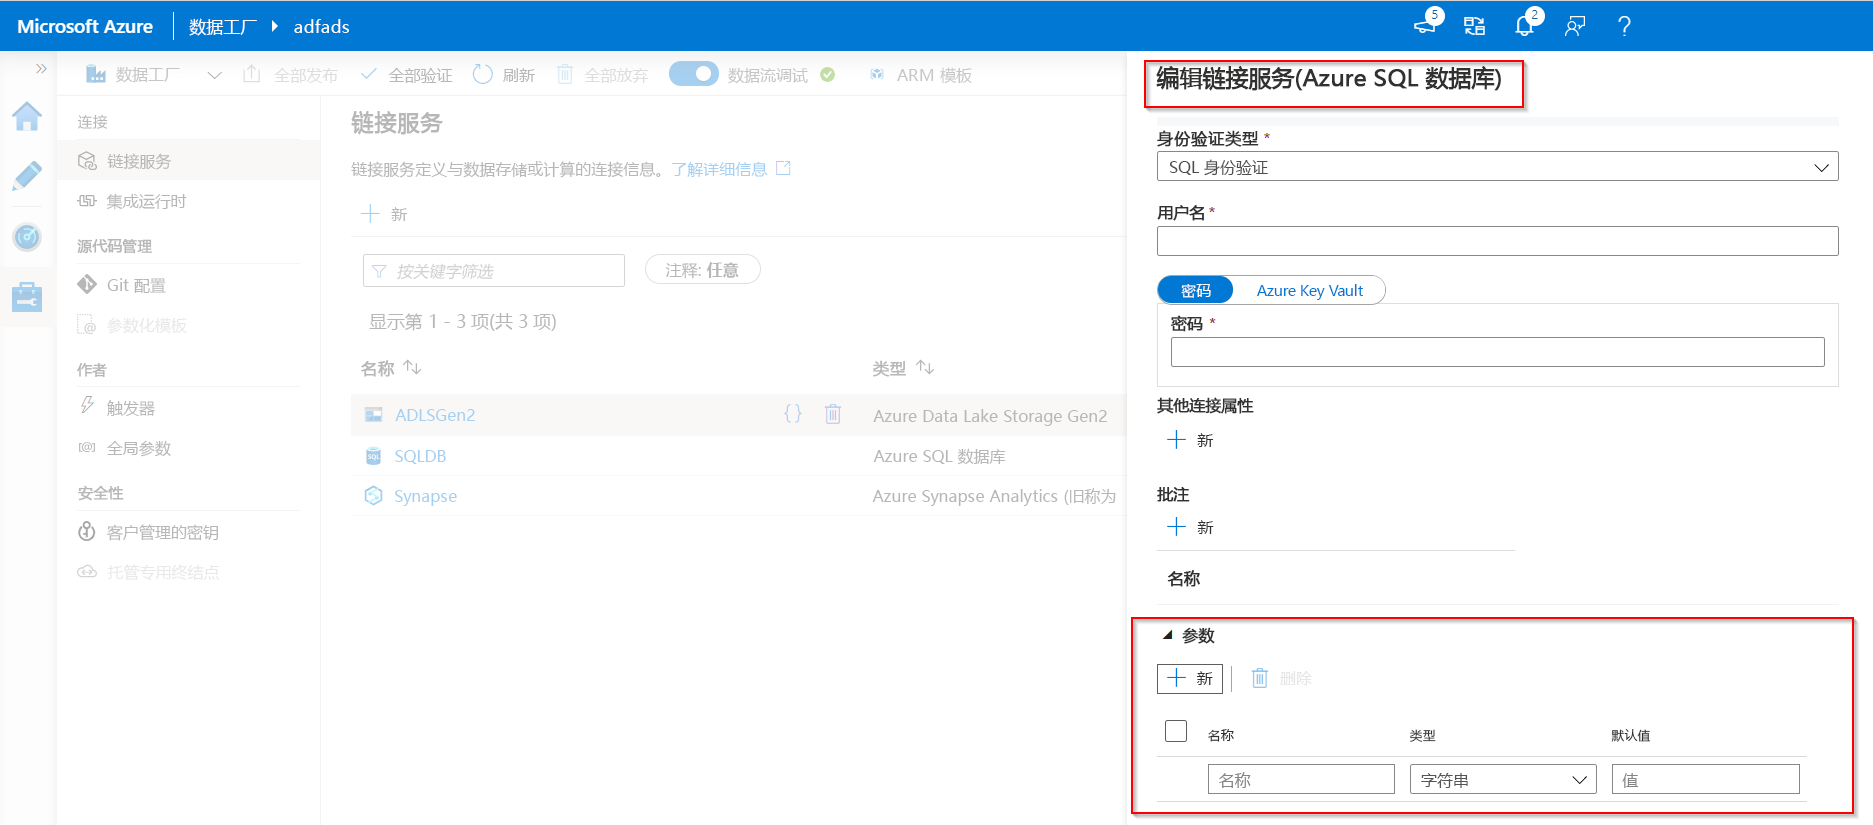Select the 密码 tab
This screenshot has width=1873, height=825.
1196,290
